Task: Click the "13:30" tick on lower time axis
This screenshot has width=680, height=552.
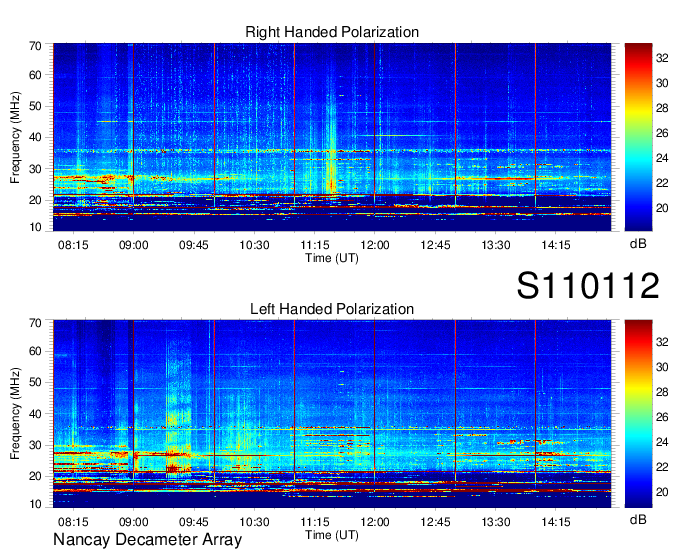Action: coord(496,522)
